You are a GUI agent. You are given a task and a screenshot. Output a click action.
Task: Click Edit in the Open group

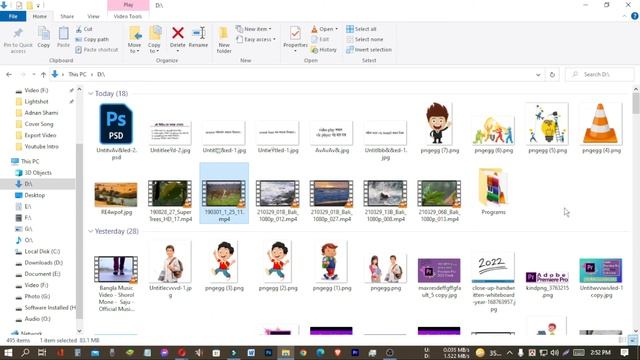[x=320, y=39]
